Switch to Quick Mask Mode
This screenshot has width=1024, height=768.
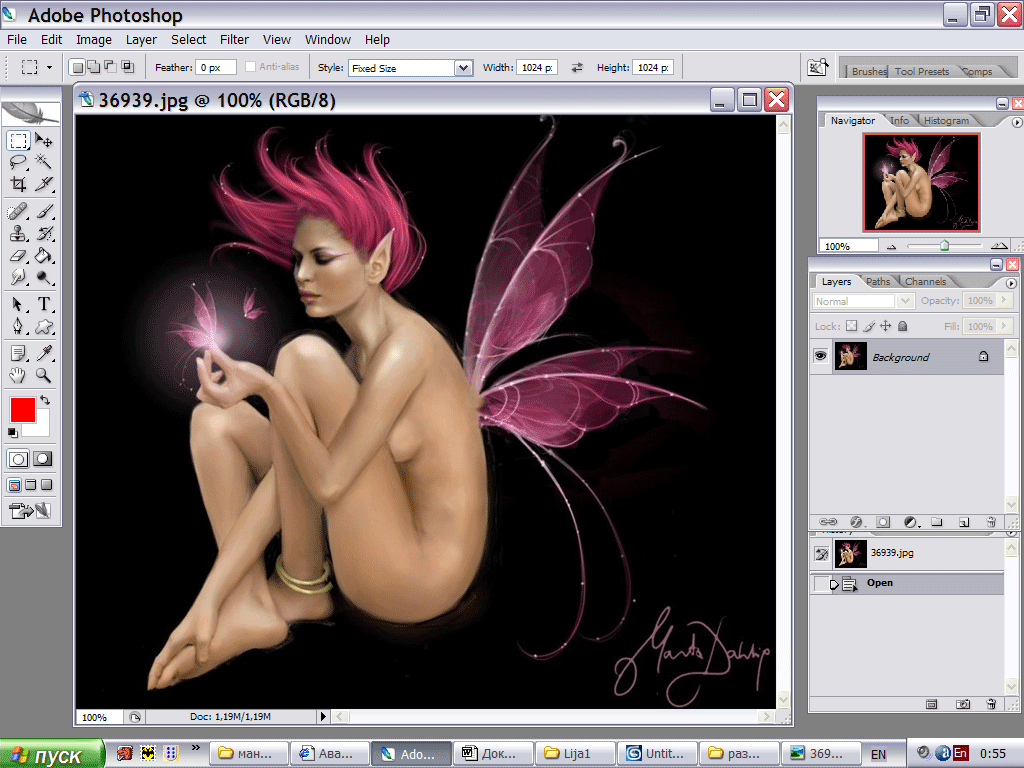coord(43,459)
